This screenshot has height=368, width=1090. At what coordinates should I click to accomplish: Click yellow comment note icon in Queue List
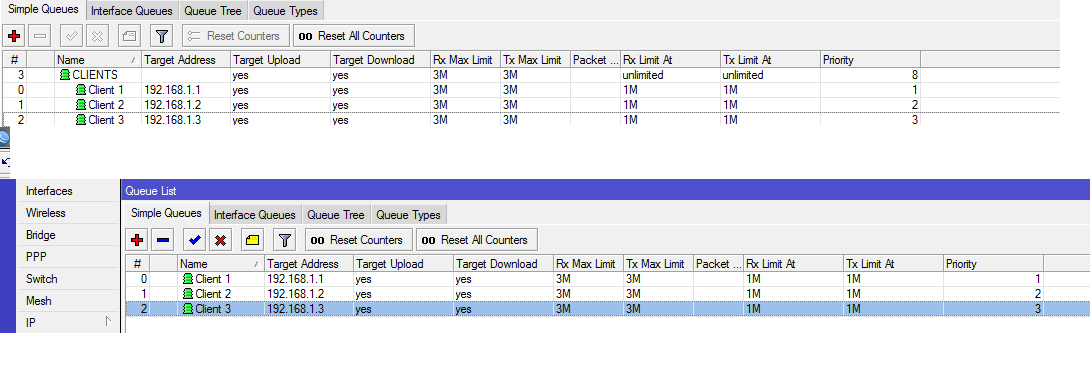(x=252, y=240)
